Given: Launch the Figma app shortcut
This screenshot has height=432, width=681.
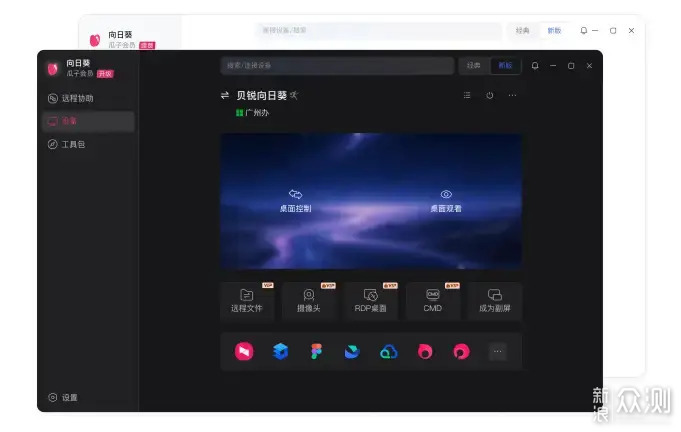Looking at the screenshot, I should tap(317, 351).
